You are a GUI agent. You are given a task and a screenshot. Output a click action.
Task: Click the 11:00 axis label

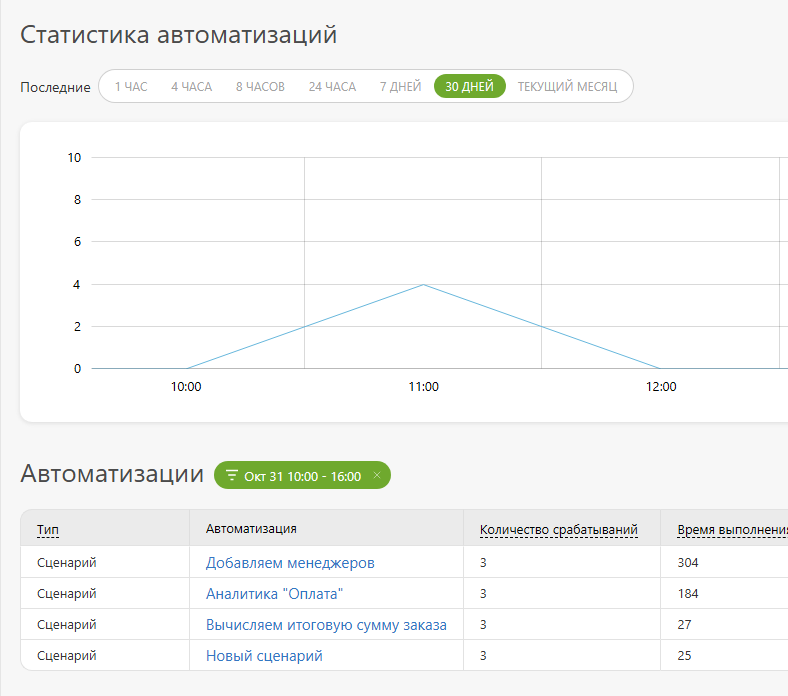click(x=424, y=386)
